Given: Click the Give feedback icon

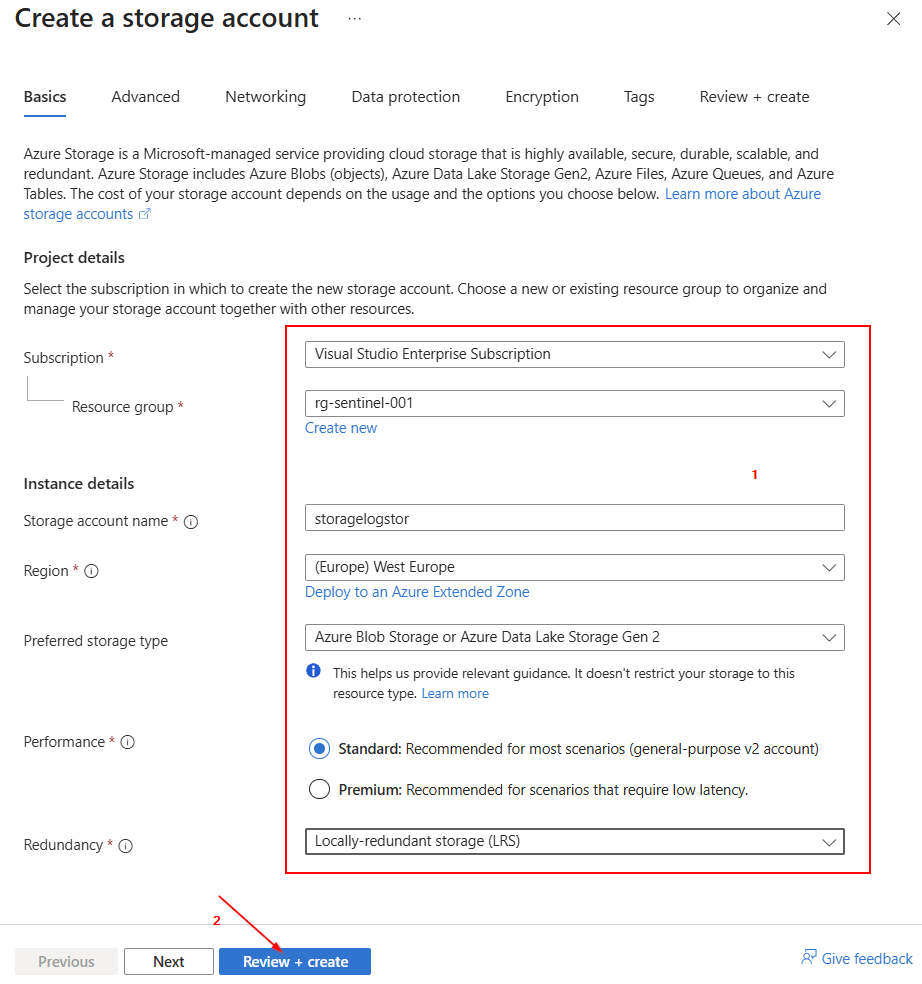Looking at the screenshot, I should coord(809,958).
